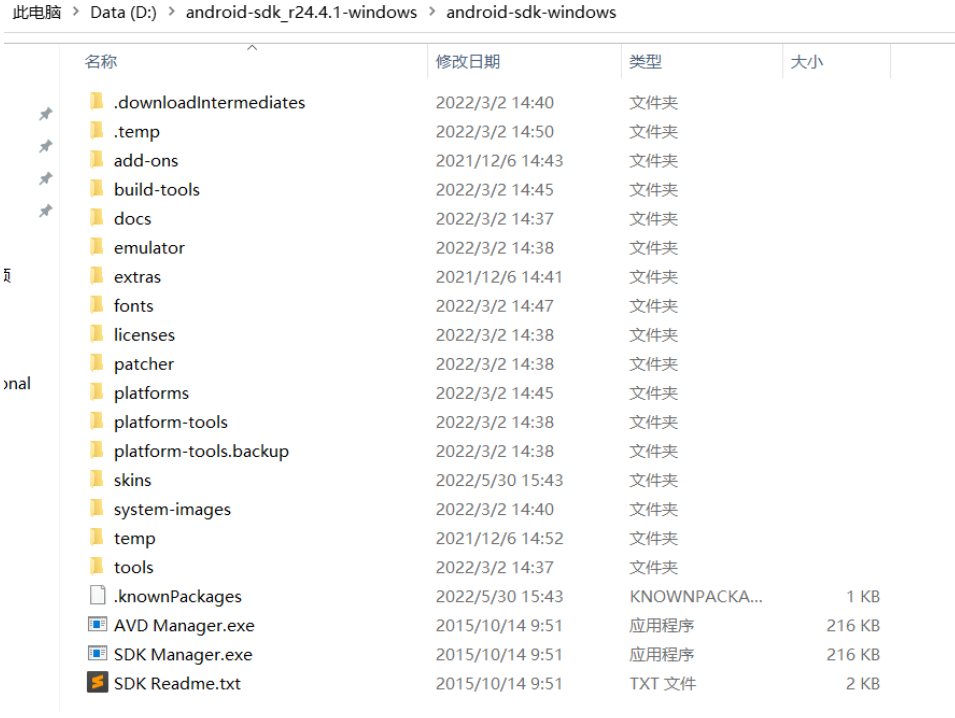This screenshot has height=718, width=955.
Task: Sort by 修改日期 column header
Action: (467, 62)
